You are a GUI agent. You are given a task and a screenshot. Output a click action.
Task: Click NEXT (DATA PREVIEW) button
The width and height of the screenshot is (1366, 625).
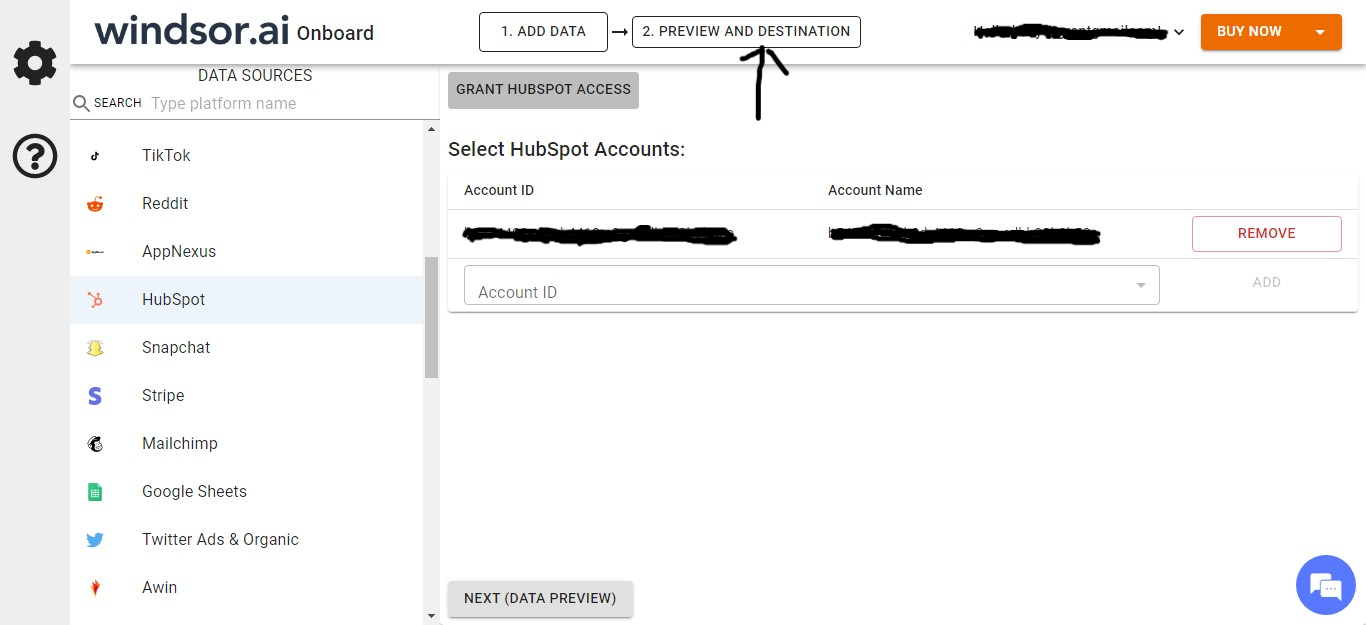click(540, 598)
